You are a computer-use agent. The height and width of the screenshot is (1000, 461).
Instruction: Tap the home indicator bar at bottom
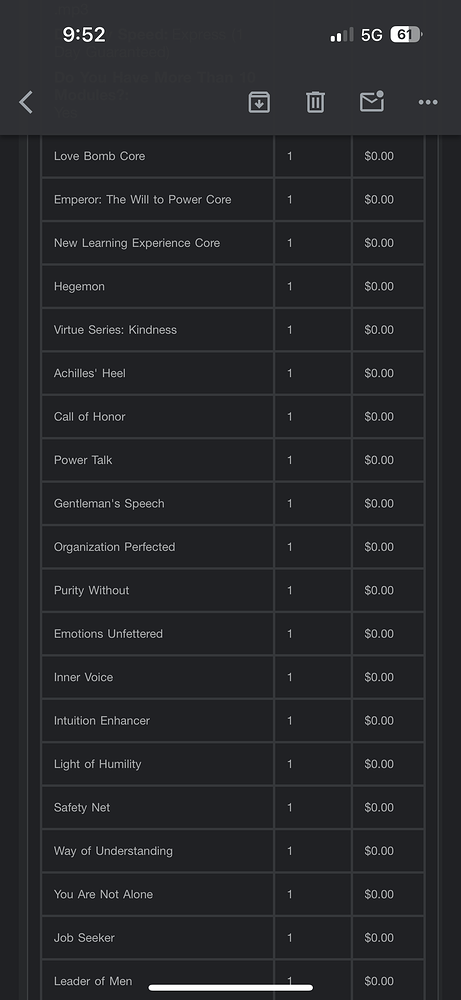coord(231,988)
